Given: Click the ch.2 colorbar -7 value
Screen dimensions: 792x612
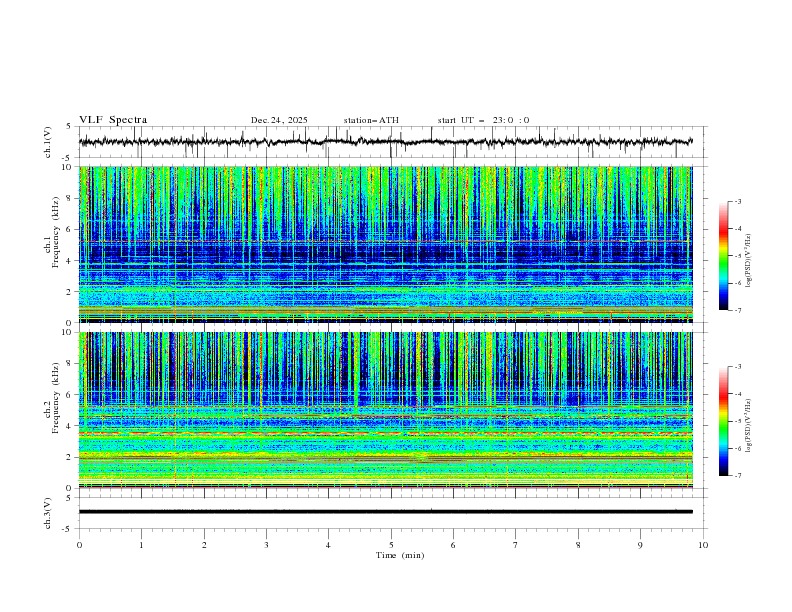Looking at the screenshot, I should [737, 476].
